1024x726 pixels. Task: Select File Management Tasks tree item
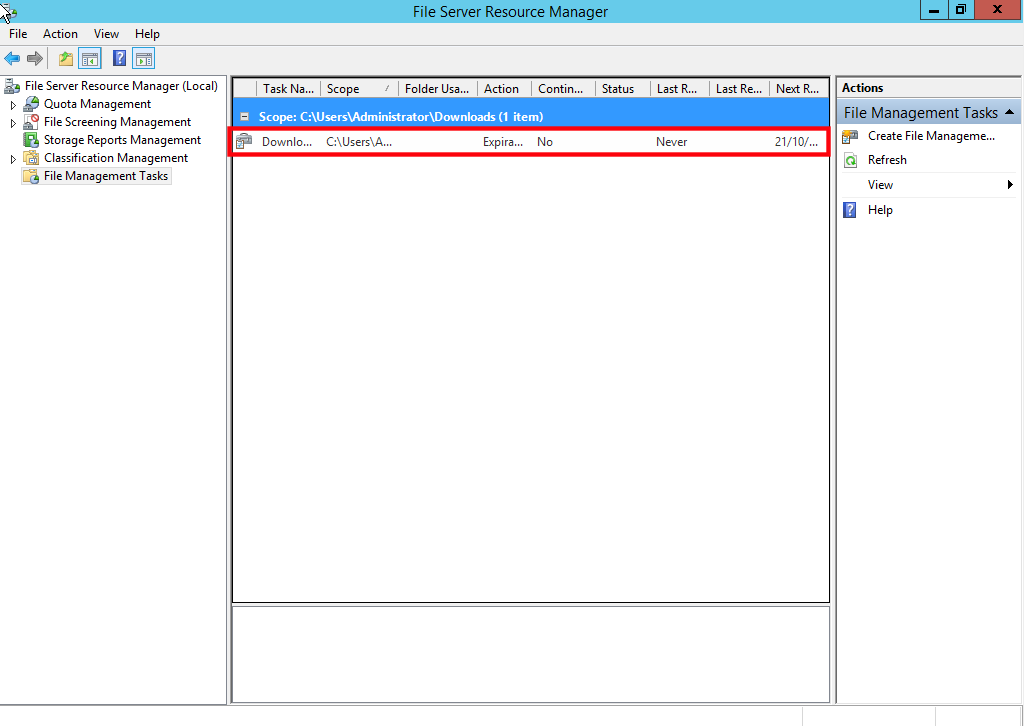point(106,176)
